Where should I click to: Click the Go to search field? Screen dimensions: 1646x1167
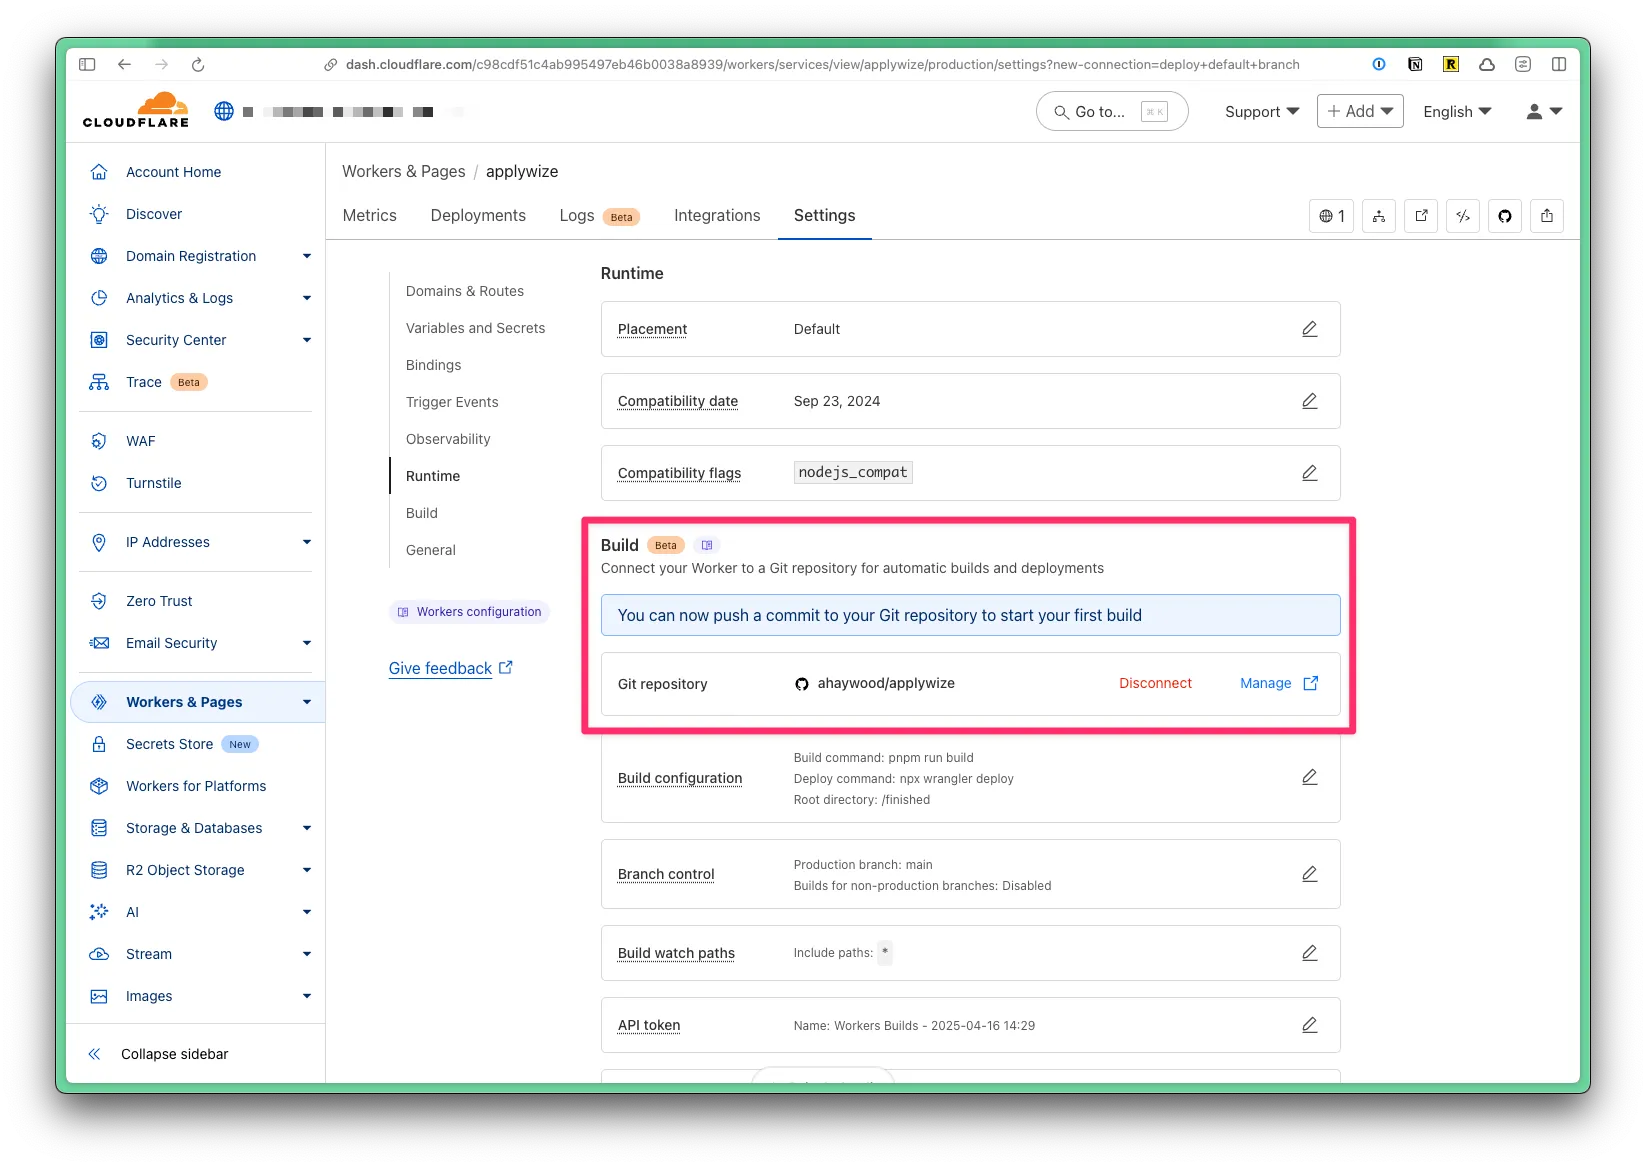[1111, 111]
